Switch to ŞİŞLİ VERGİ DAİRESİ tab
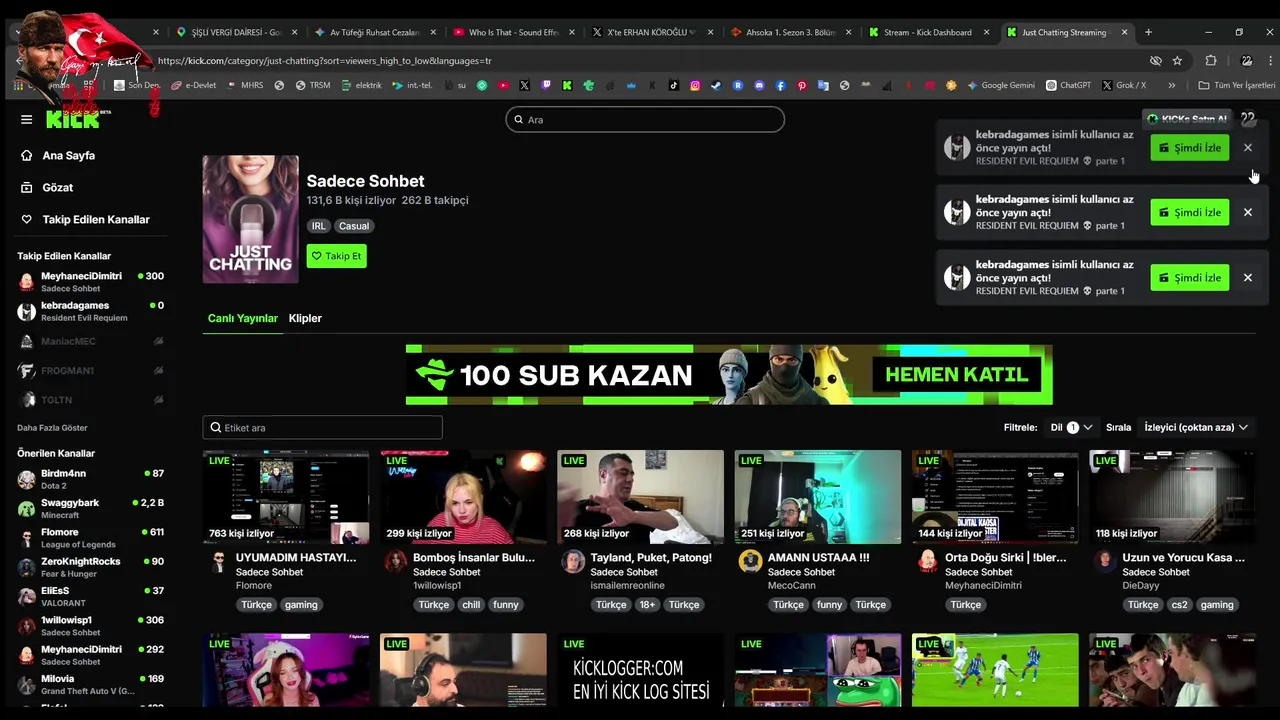1280x720 pixels. pyautogui.click(x=236, y=32)
